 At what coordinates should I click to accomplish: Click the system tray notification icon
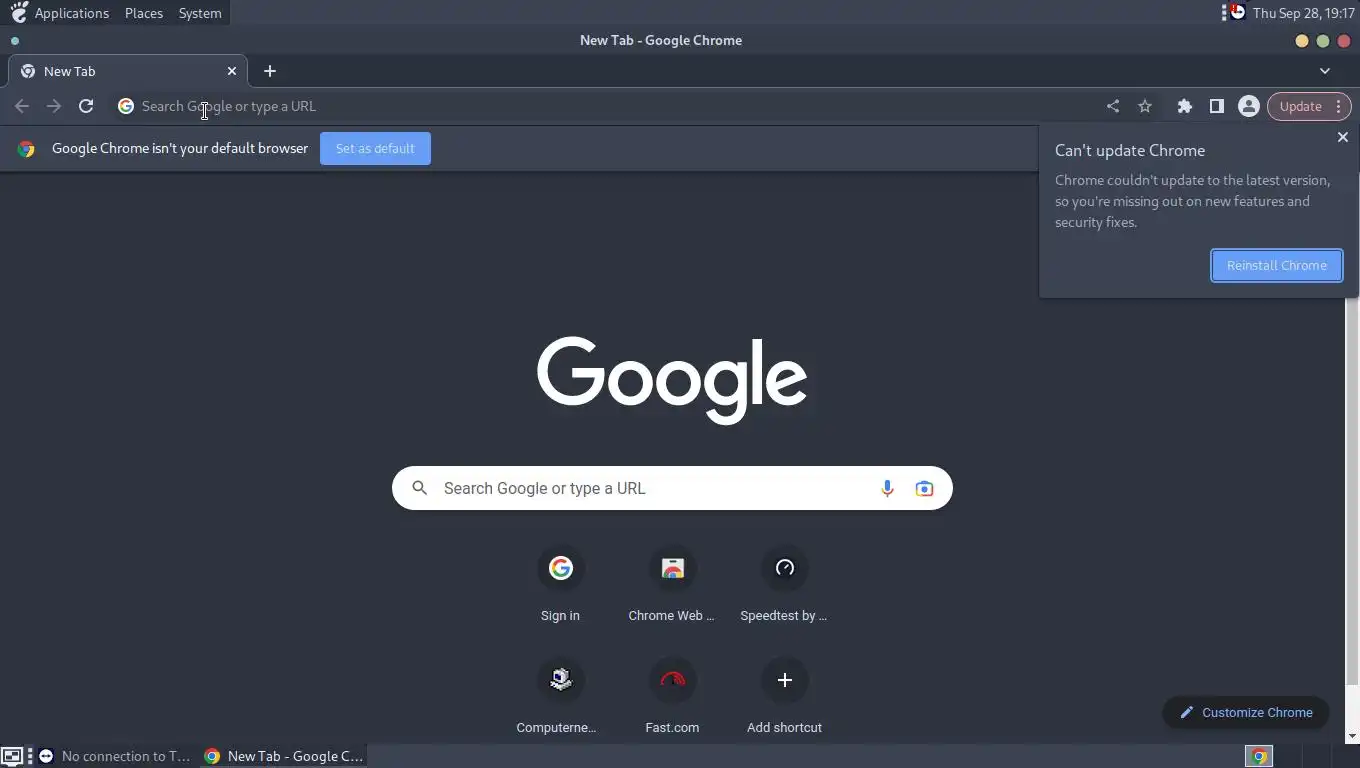click(1237, 12)
